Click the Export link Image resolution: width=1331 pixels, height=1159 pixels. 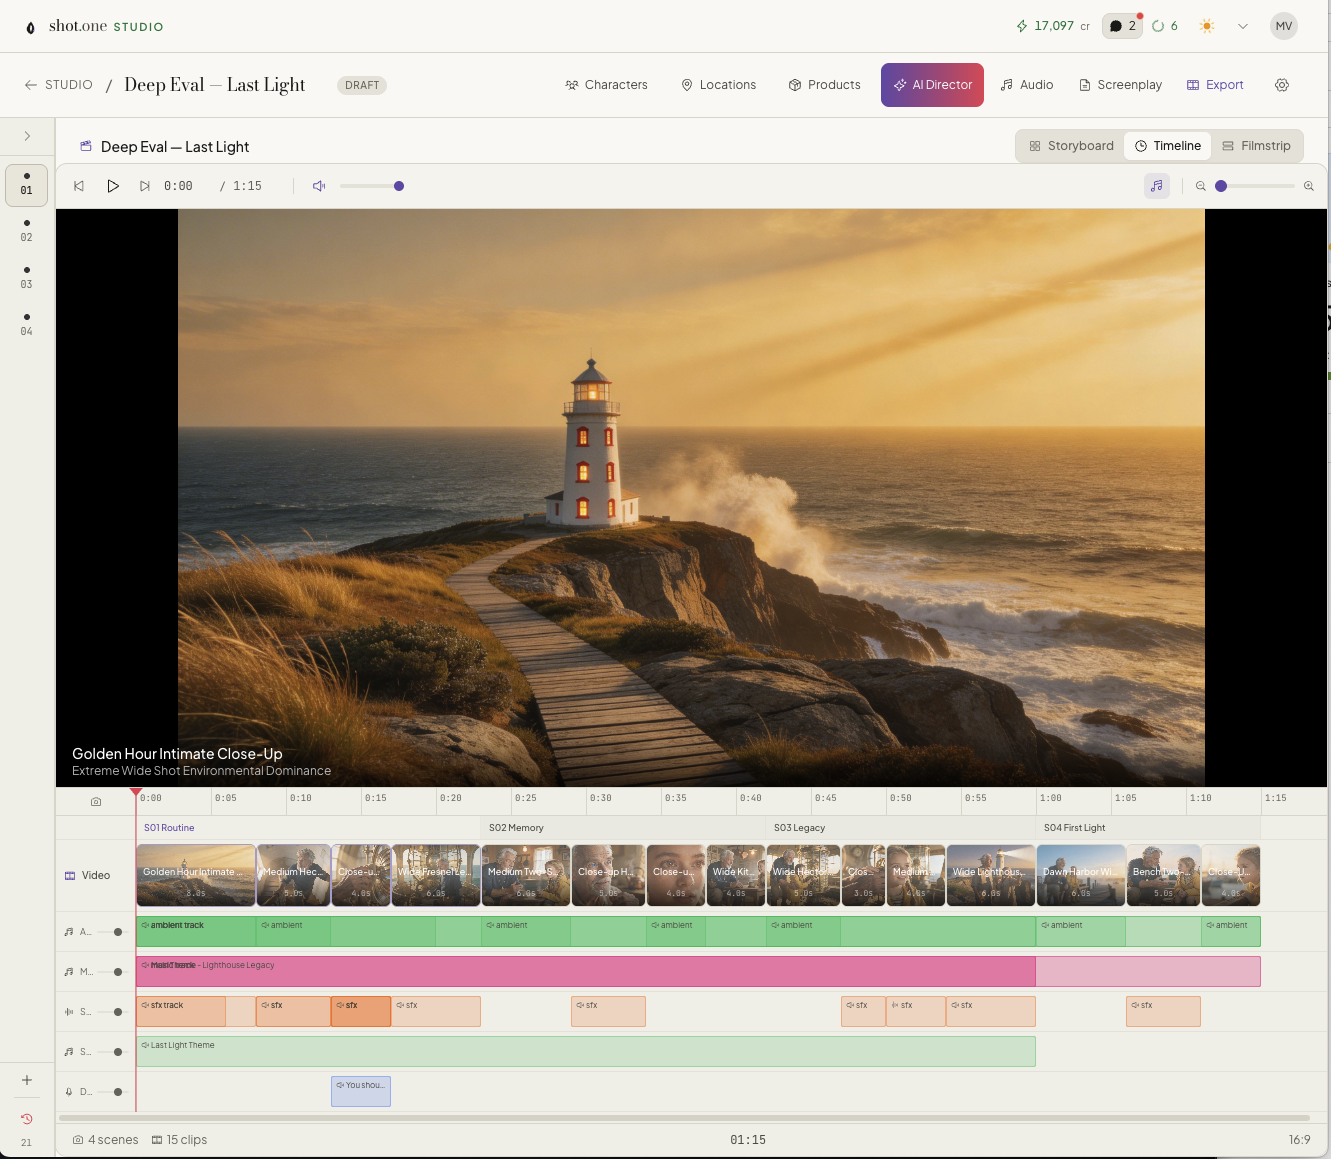[1215, 85]
